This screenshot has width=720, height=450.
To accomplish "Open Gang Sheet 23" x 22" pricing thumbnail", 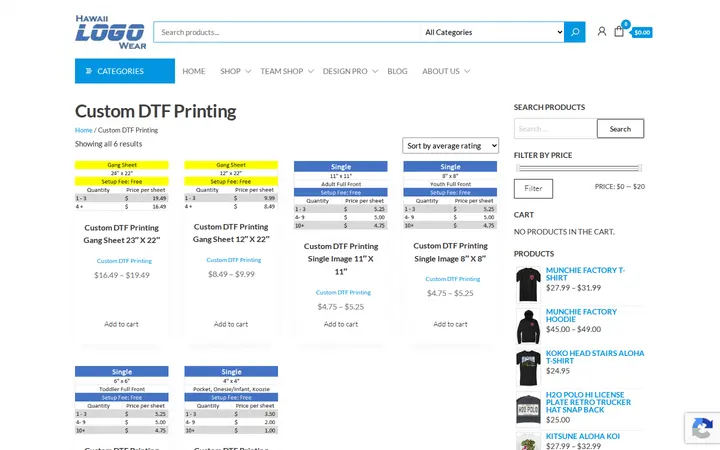I will click(122, 186).
